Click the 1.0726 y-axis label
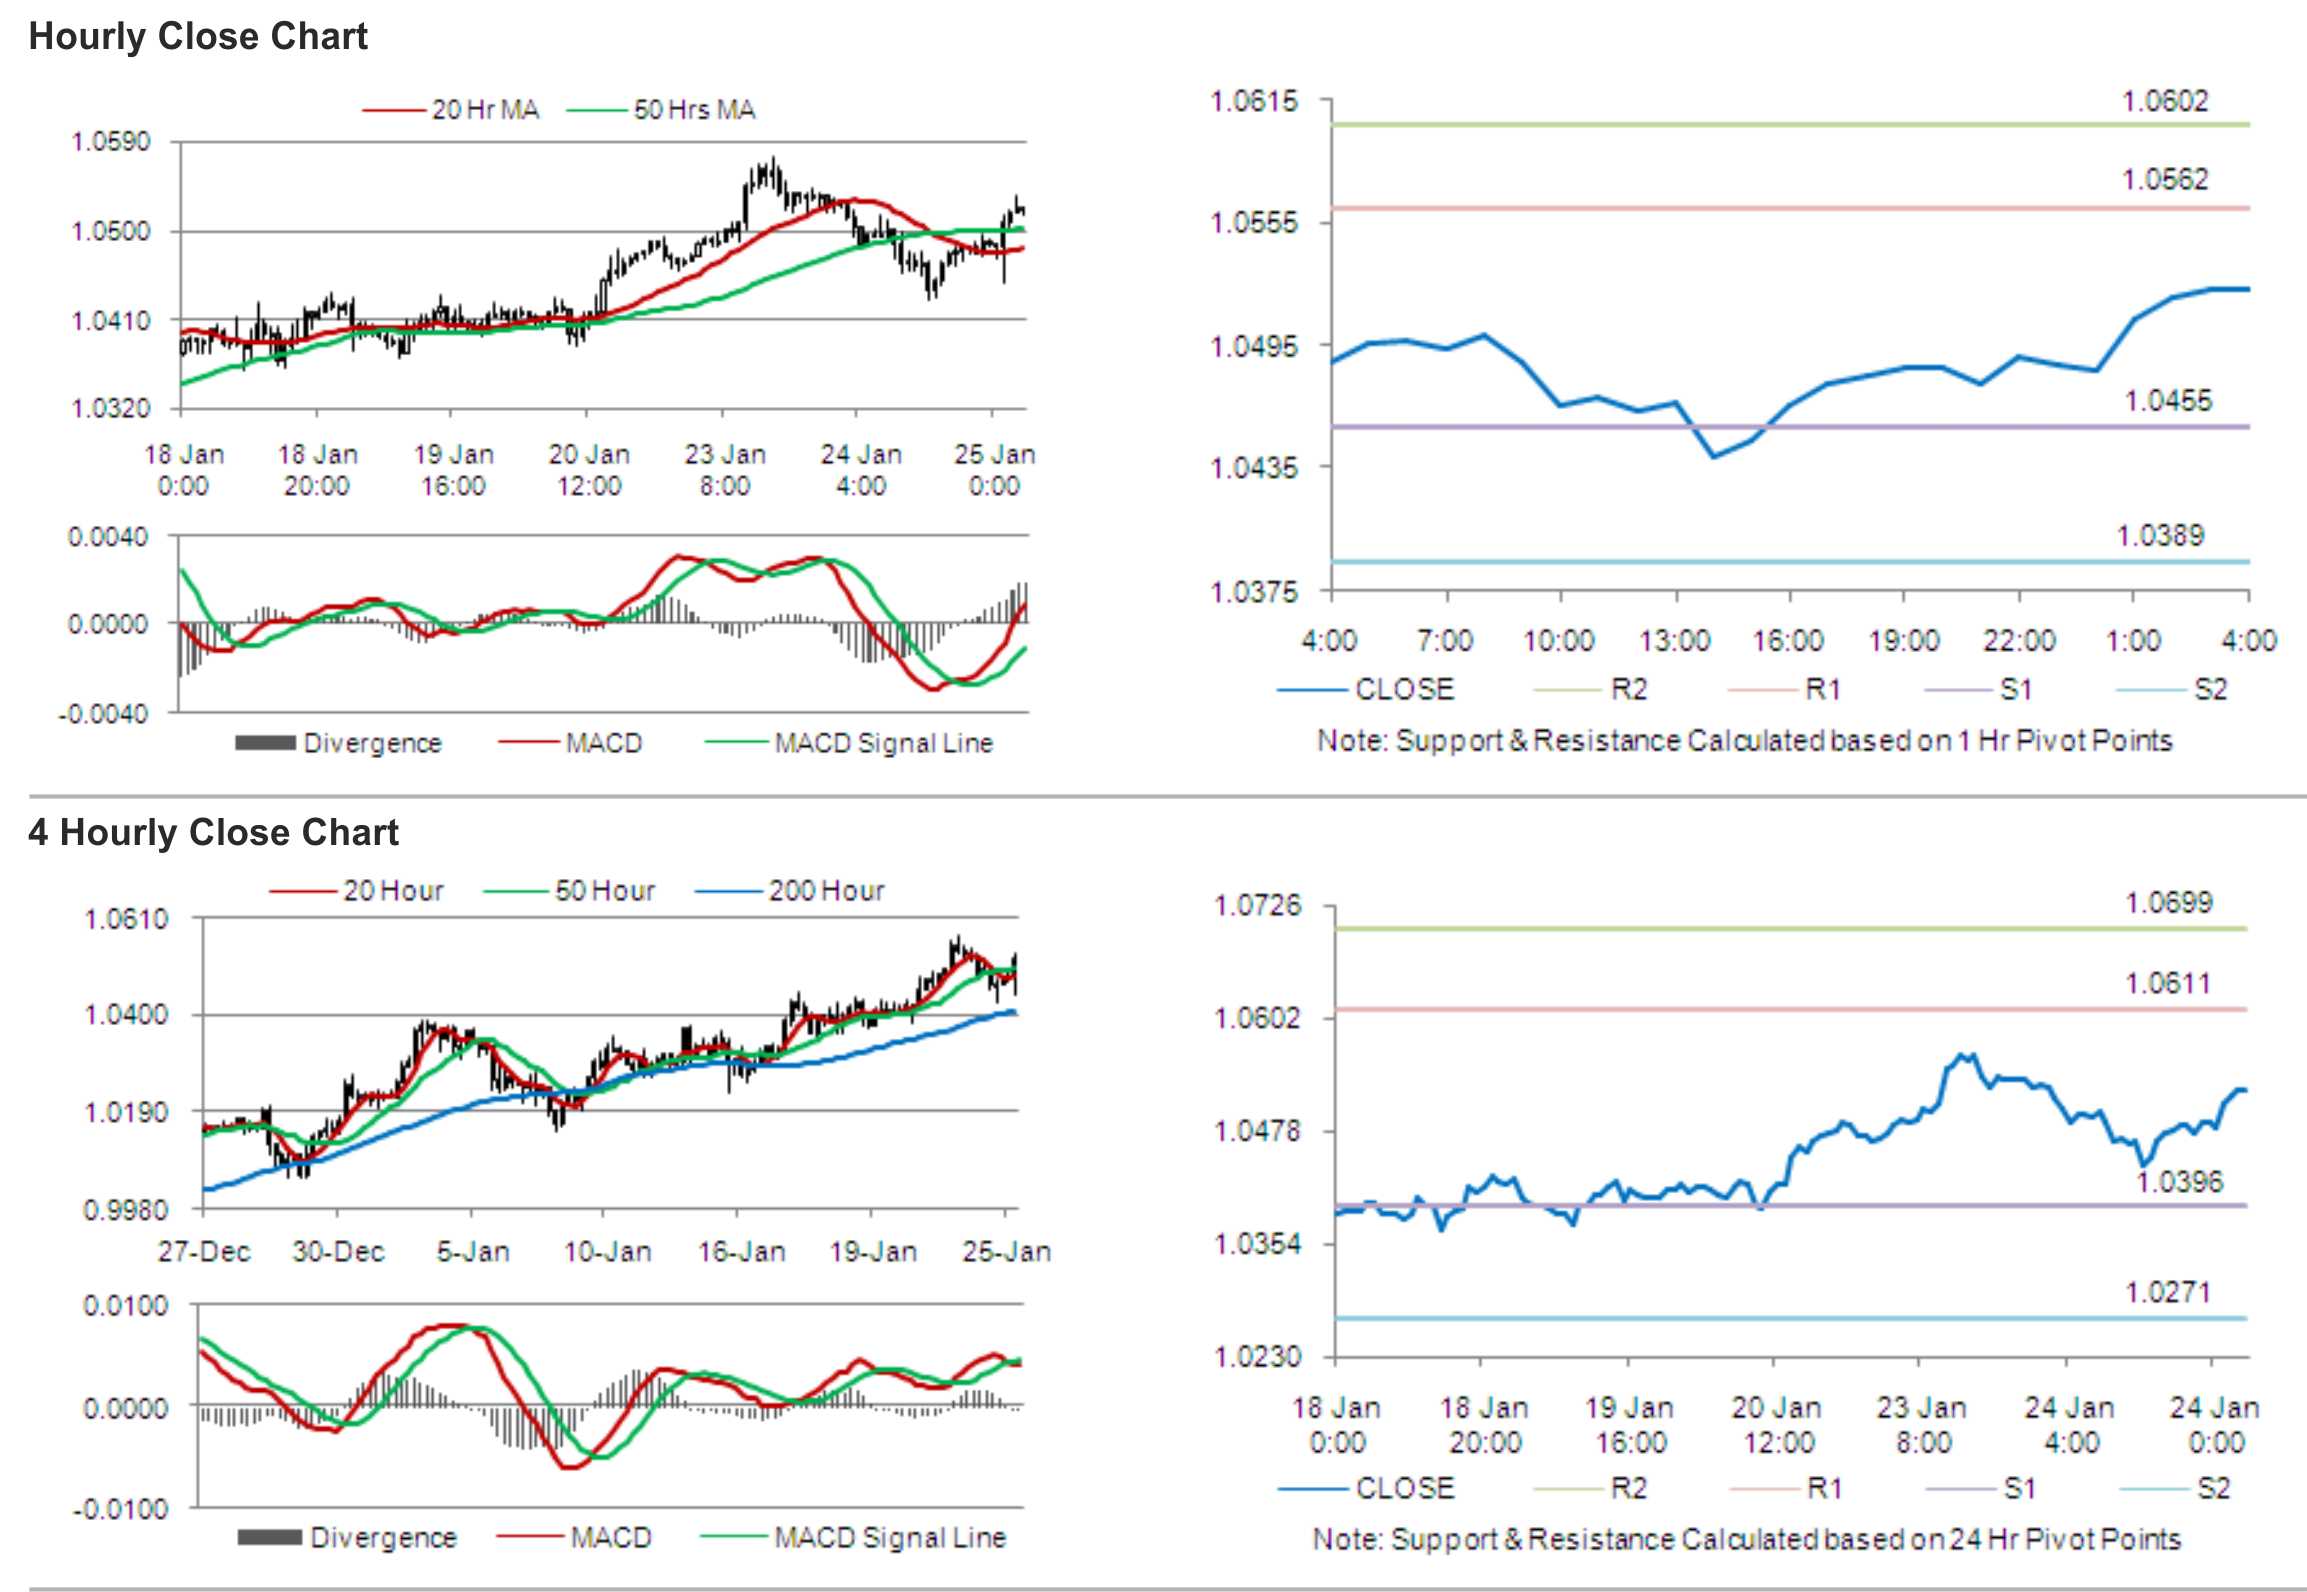This screenshot has height=1592, width=2307. tap(1257, 905)
